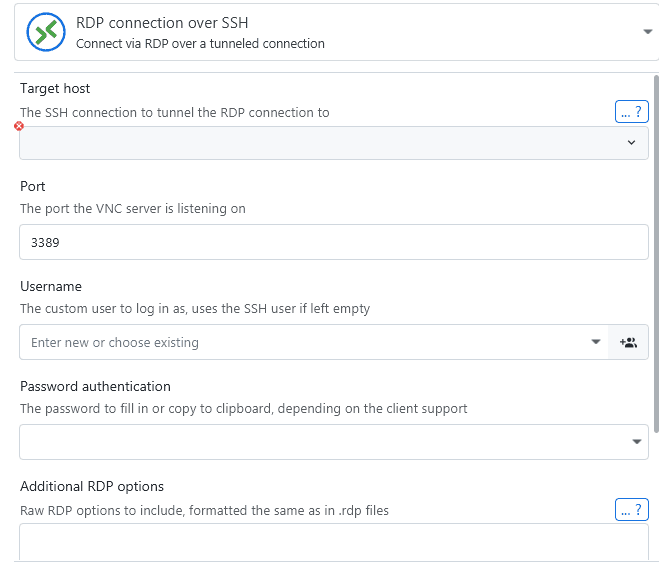Click the Password authentication selection box
This screenshot has width=659, height=574.
click(320, 442)
